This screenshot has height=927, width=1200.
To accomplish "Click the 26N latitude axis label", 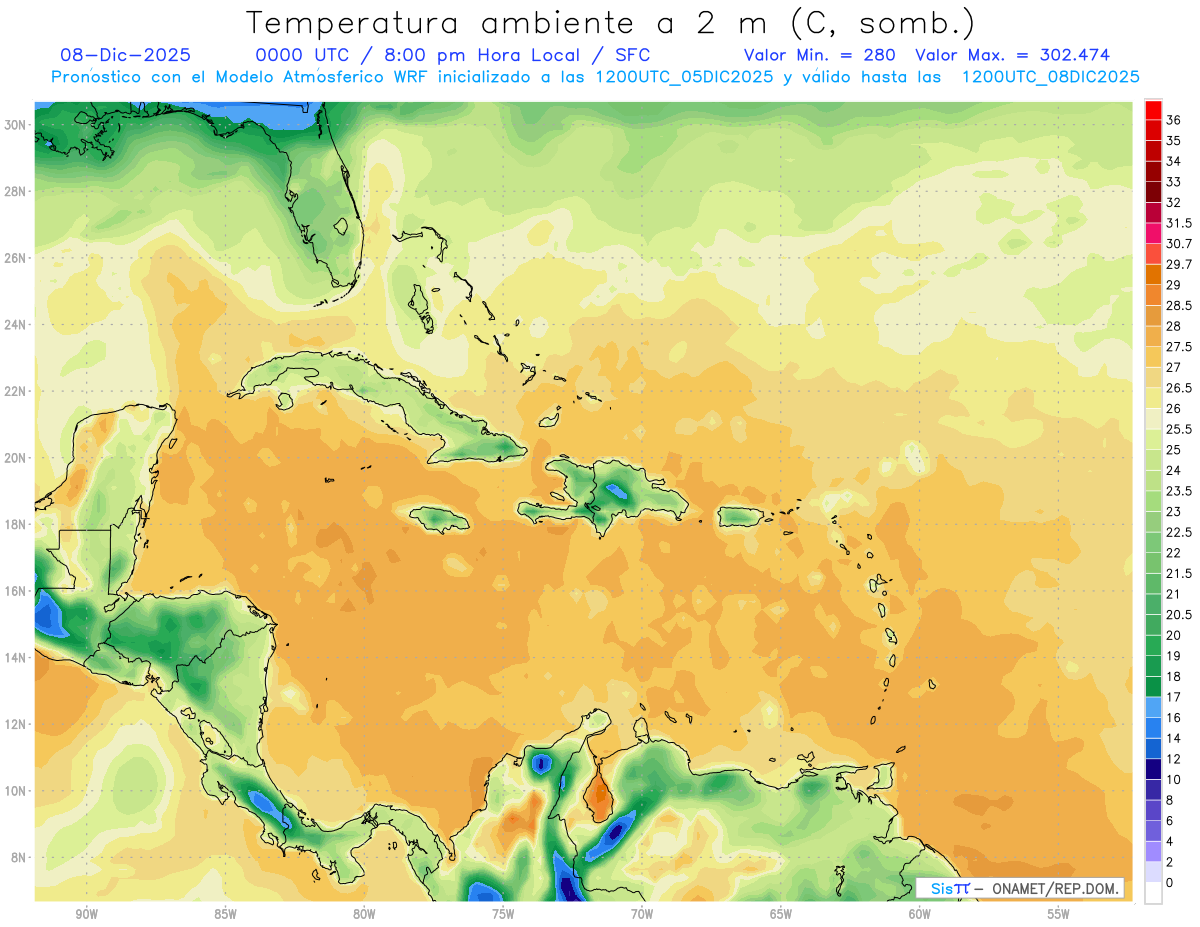I will (x=16, y=258).
